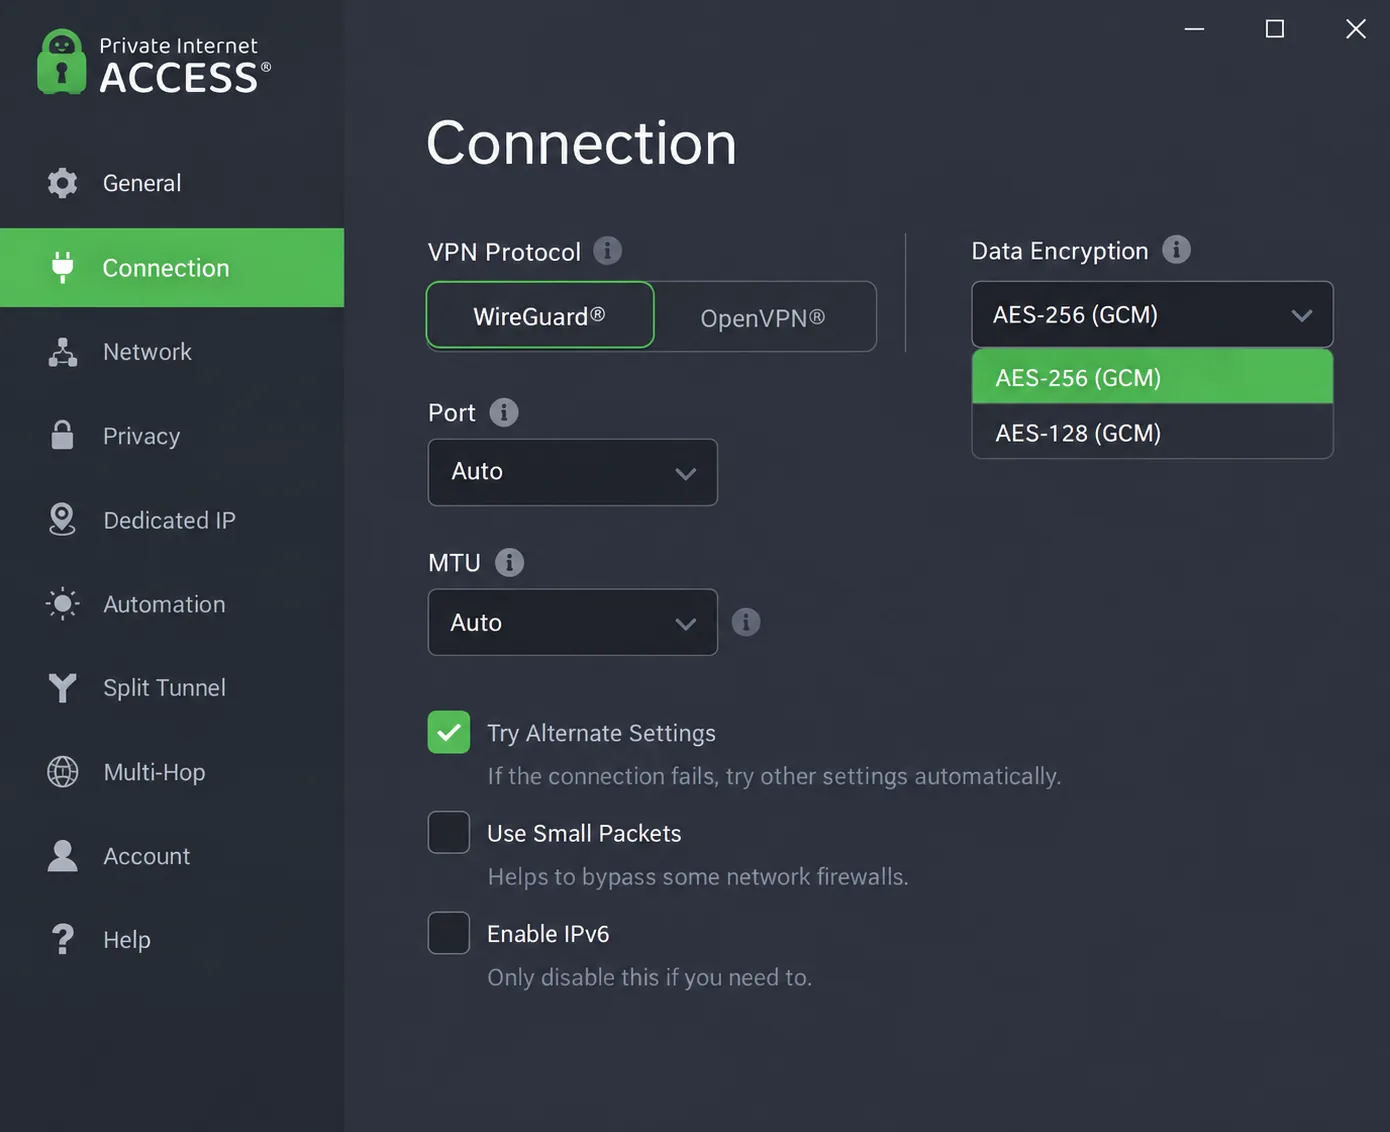The height and width of the screenshot is (1132, 1390).
Task: Click the Network nodes icon
Action: click(x=62, y=352)
